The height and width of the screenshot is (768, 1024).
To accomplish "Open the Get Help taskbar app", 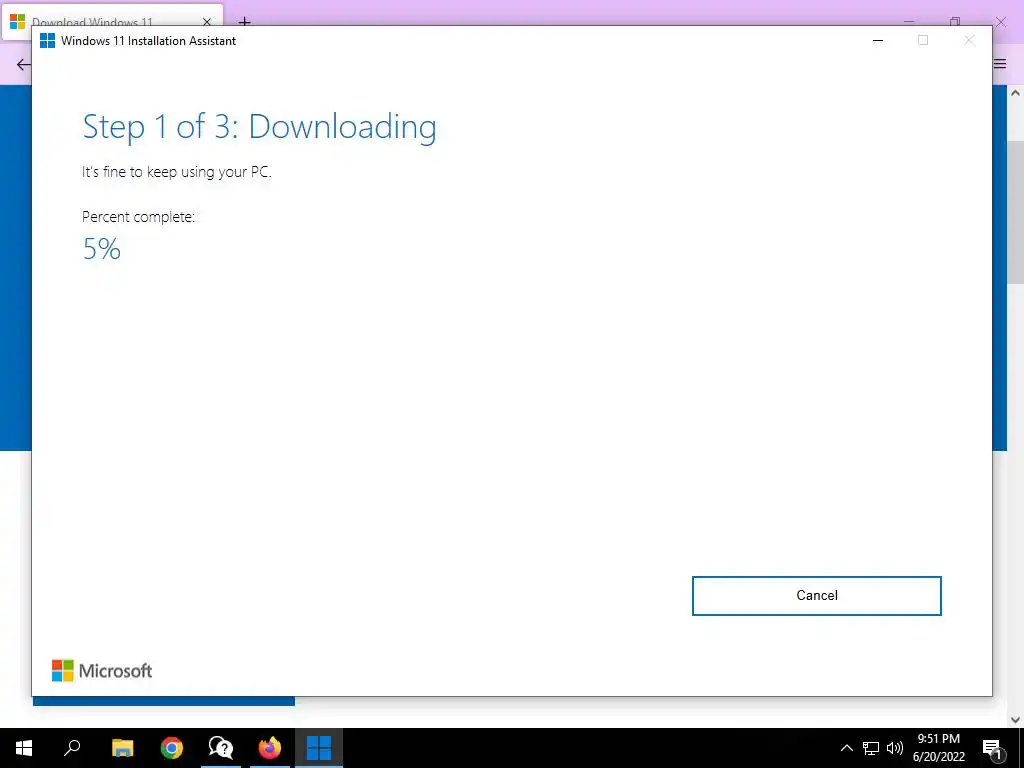I will [221, 748].
